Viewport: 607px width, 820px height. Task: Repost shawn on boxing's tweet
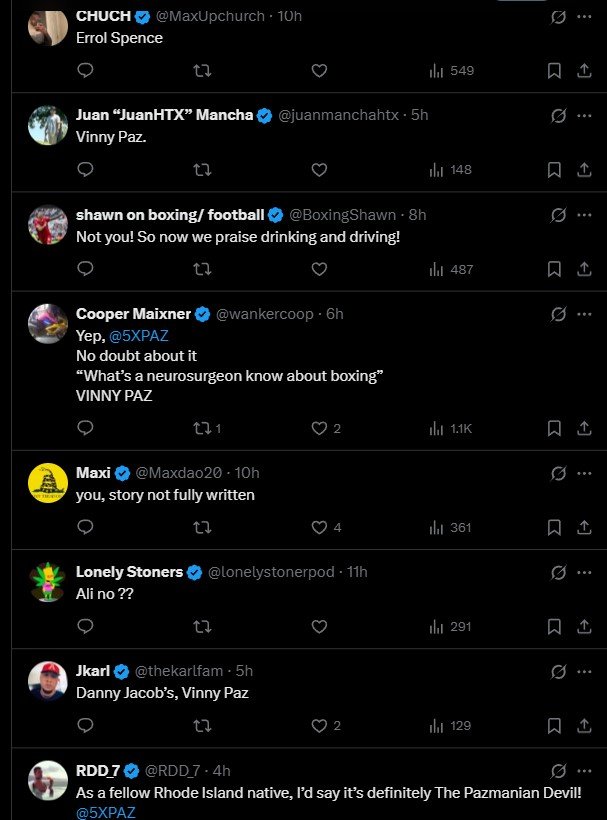pos(202,269)
